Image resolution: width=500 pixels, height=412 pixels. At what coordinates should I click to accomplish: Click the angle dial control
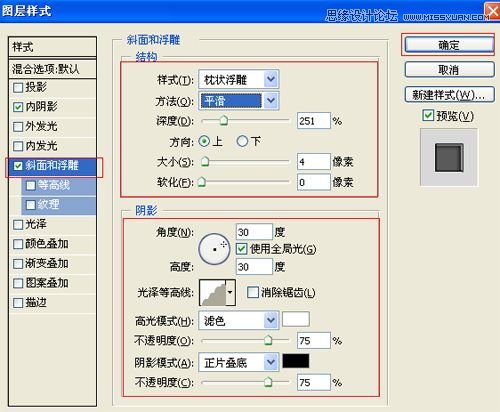(214, 249)
